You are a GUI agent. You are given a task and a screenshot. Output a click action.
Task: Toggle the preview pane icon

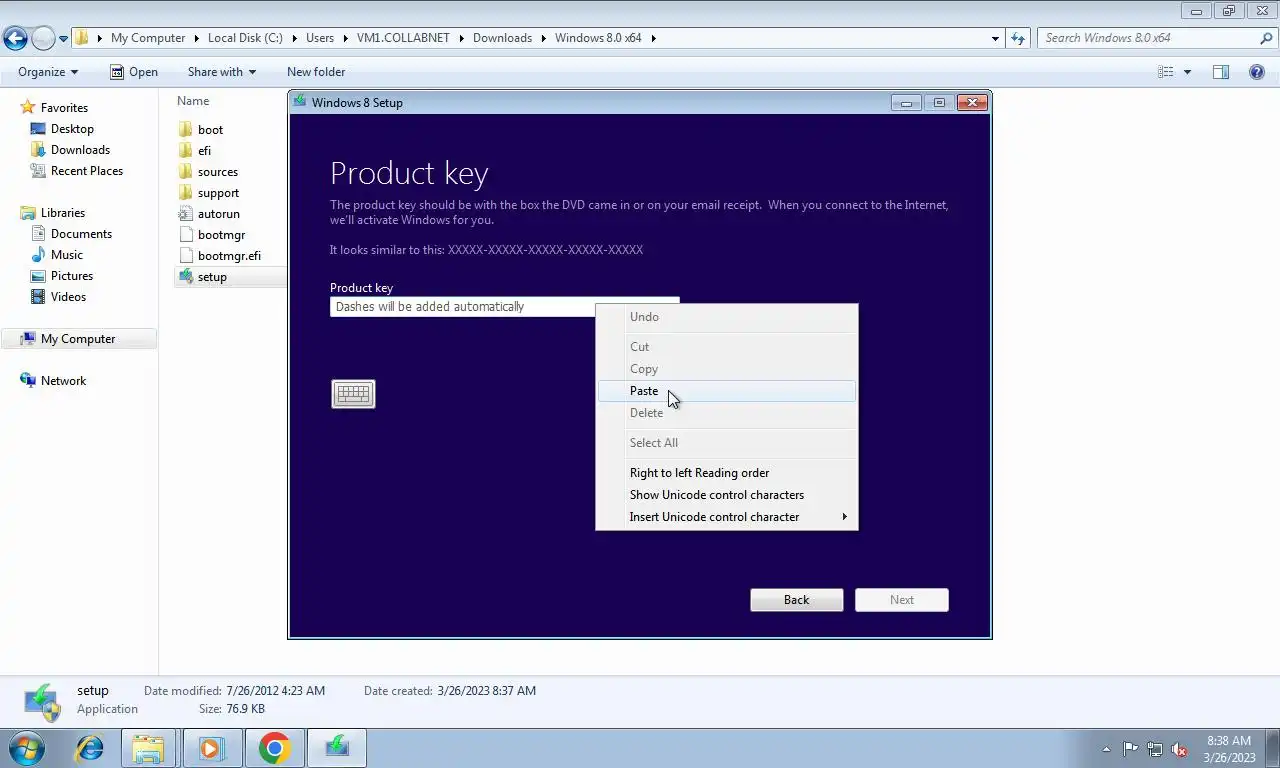click(1221, 72)
